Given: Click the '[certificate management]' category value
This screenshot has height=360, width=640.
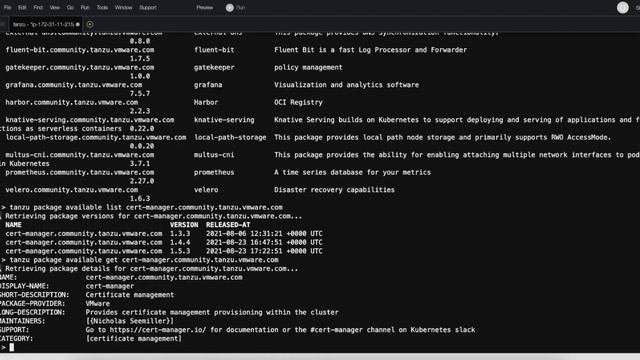Looking at the screenshot, I should [133, 339].
